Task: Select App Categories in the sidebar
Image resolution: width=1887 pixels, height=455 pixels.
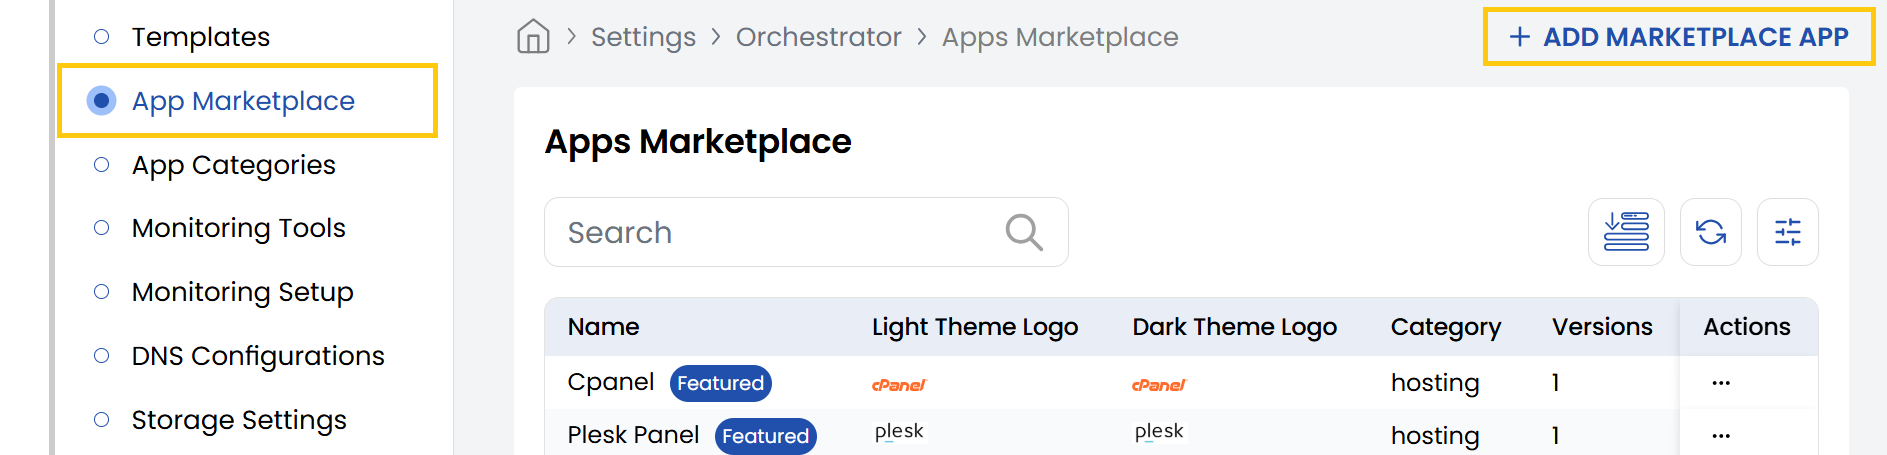Action: tap(233, 165)
